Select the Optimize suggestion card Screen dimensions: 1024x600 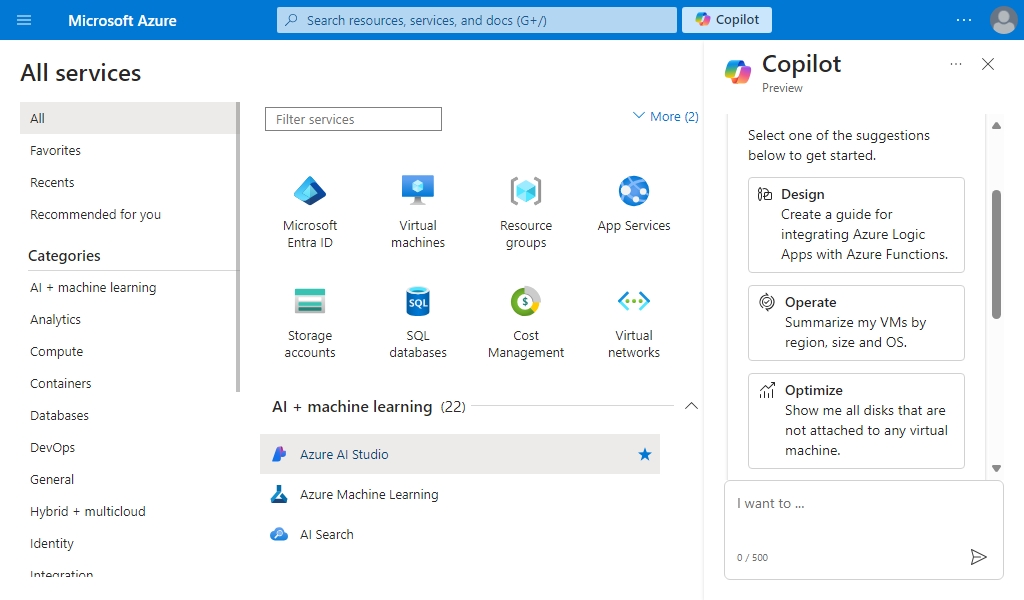856,420
